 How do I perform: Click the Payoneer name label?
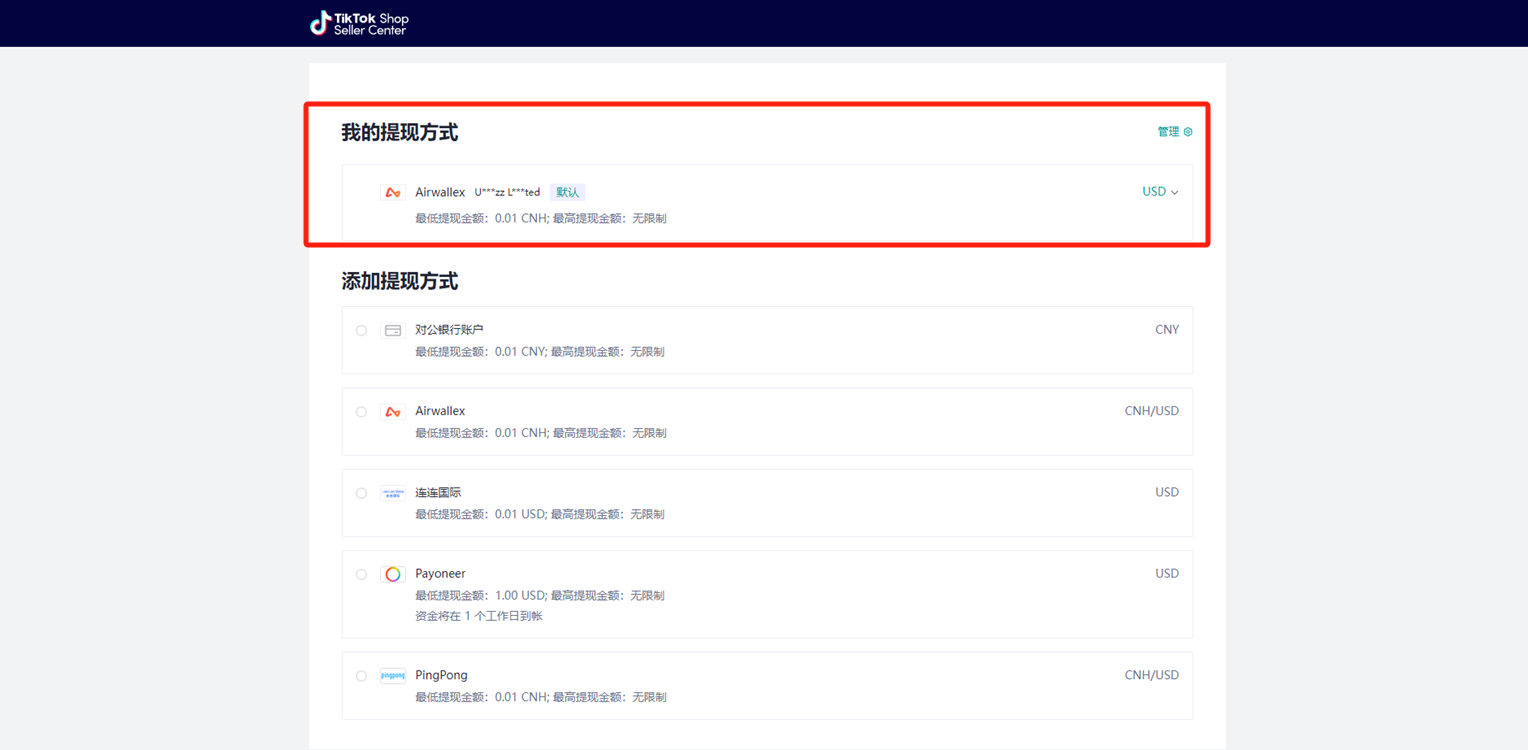(440, 574)
